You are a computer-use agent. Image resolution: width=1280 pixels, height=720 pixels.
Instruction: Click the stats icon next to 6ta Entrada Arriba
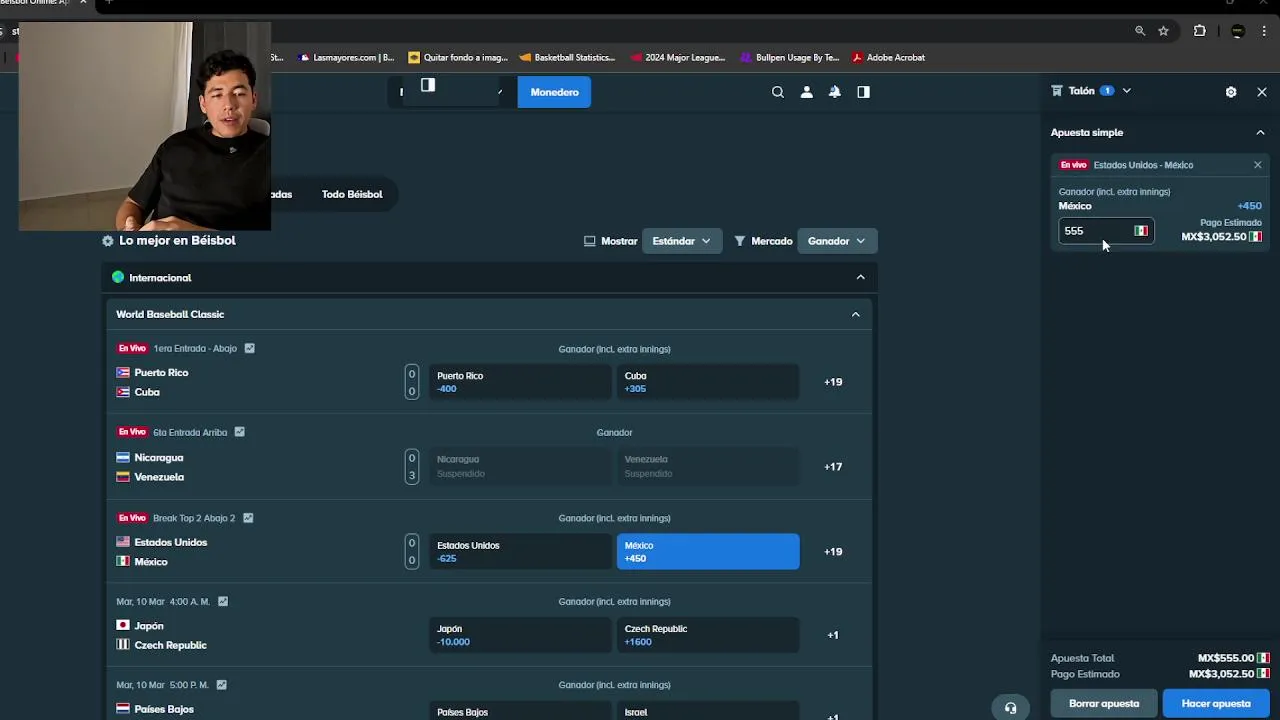pos(239,432)
